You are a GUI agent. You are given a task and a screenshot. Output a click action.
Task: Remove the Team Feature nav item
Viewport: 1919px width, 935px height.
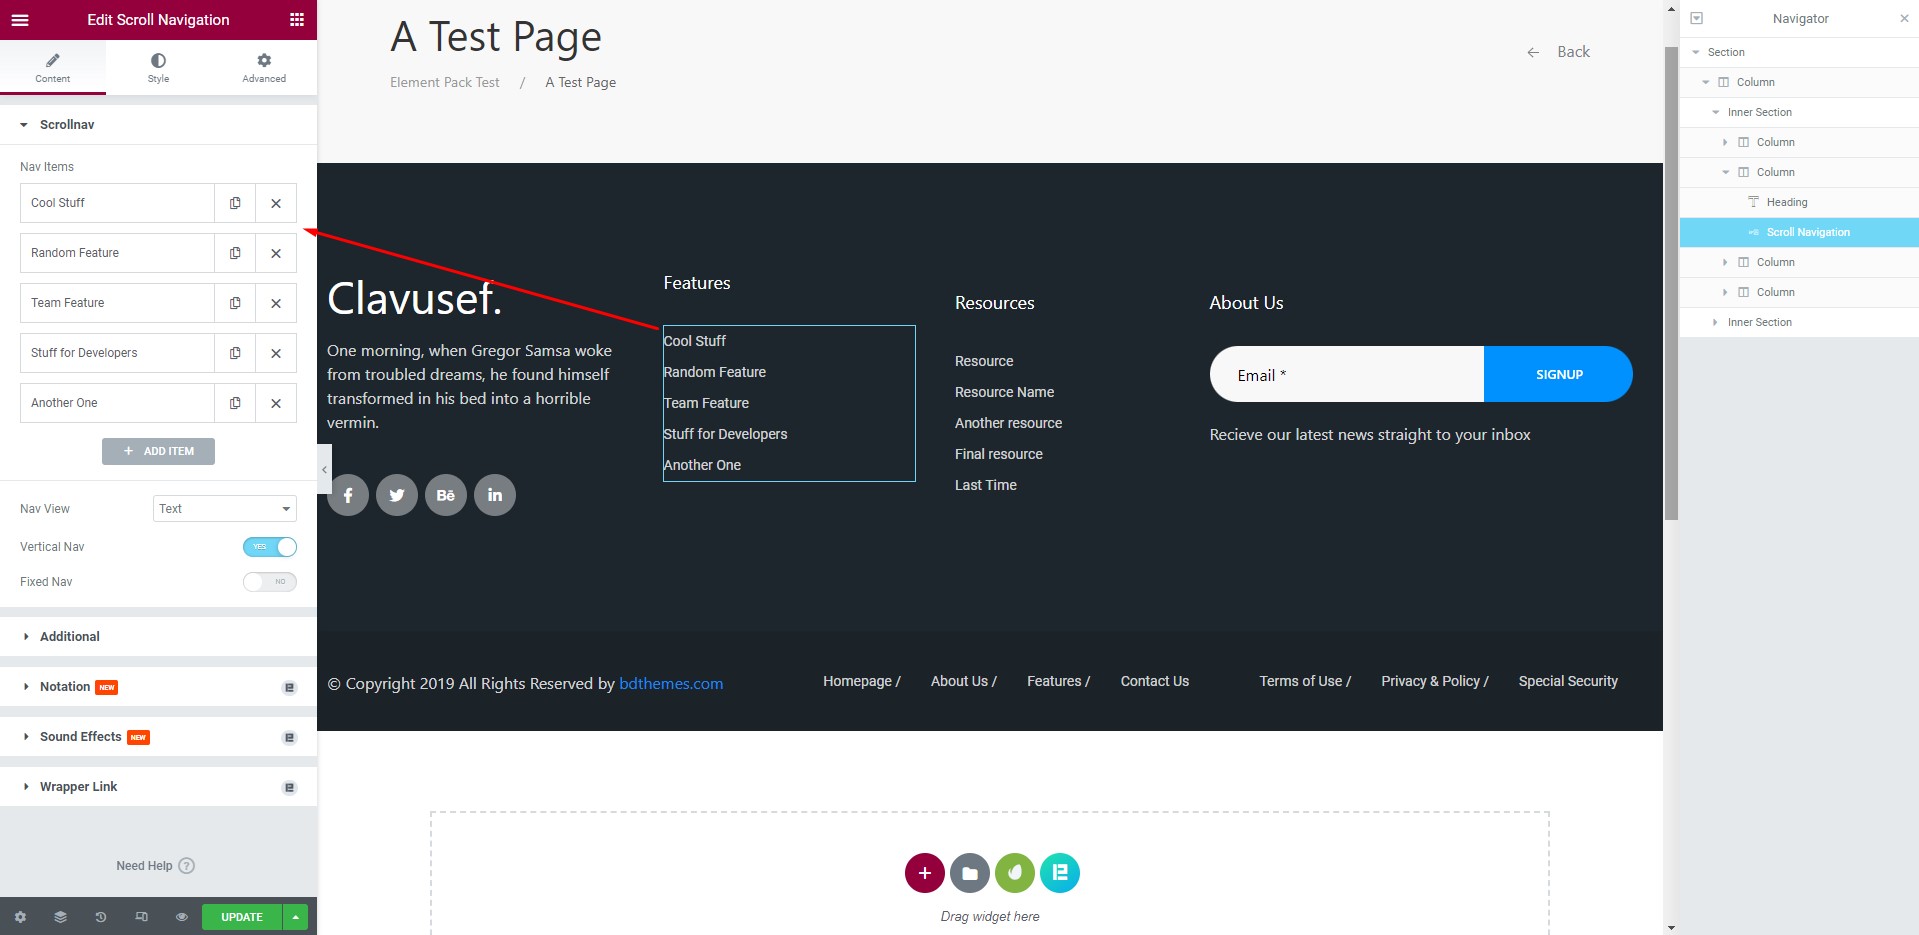[x=276, y=303]
